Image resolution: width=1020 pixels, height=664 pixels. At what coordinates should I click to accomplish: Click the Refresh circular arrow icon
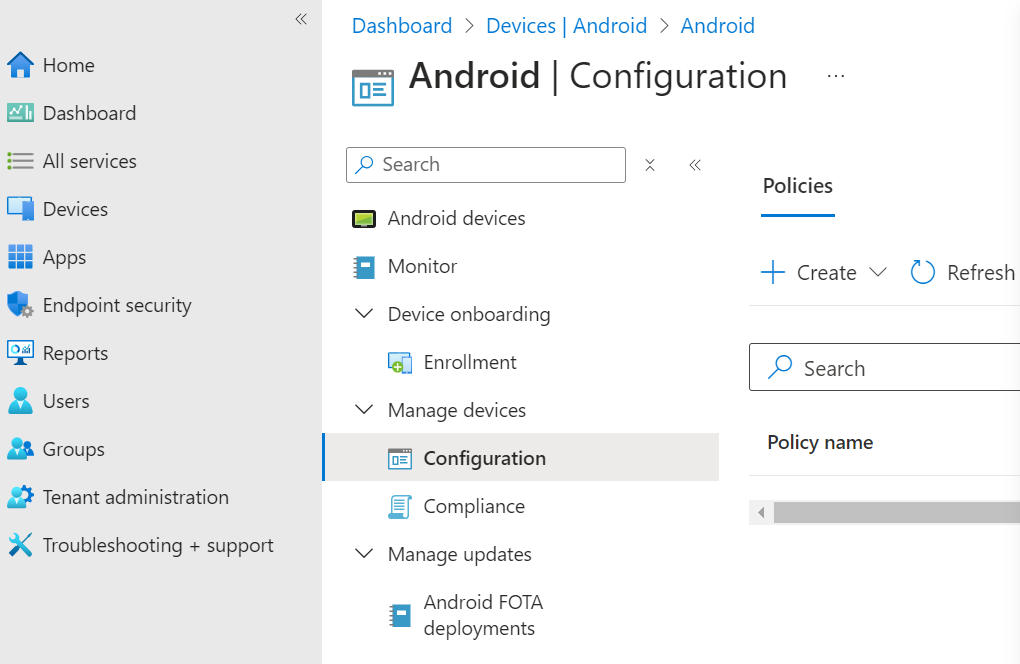point(922,272)
